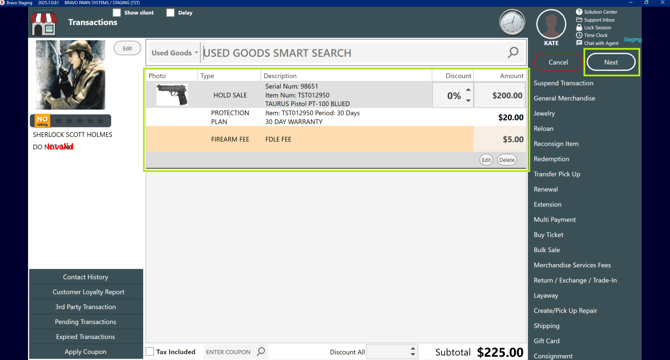Select Transfer Pick Up
Image resolution: width=670 pixels, height=360 pixels.
pos(557,174)
